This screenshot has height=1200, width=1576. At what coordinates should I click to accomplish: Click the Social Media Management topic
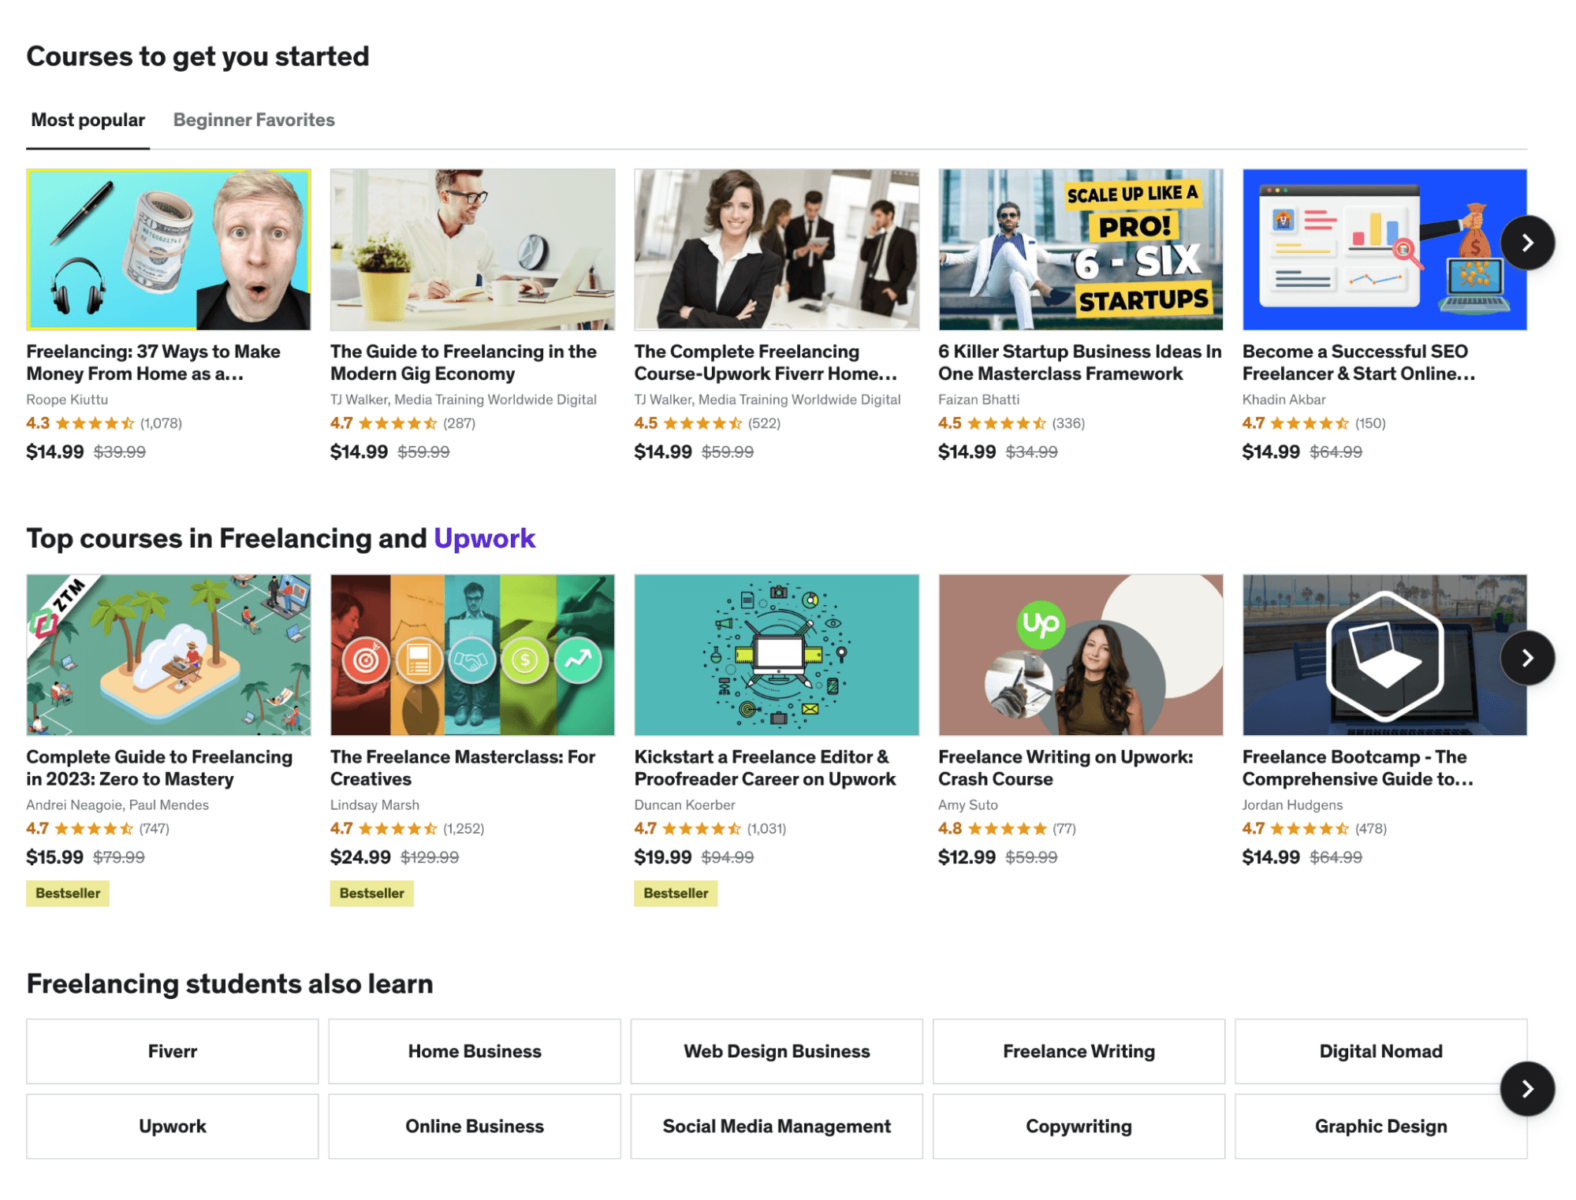[776, 1126]
